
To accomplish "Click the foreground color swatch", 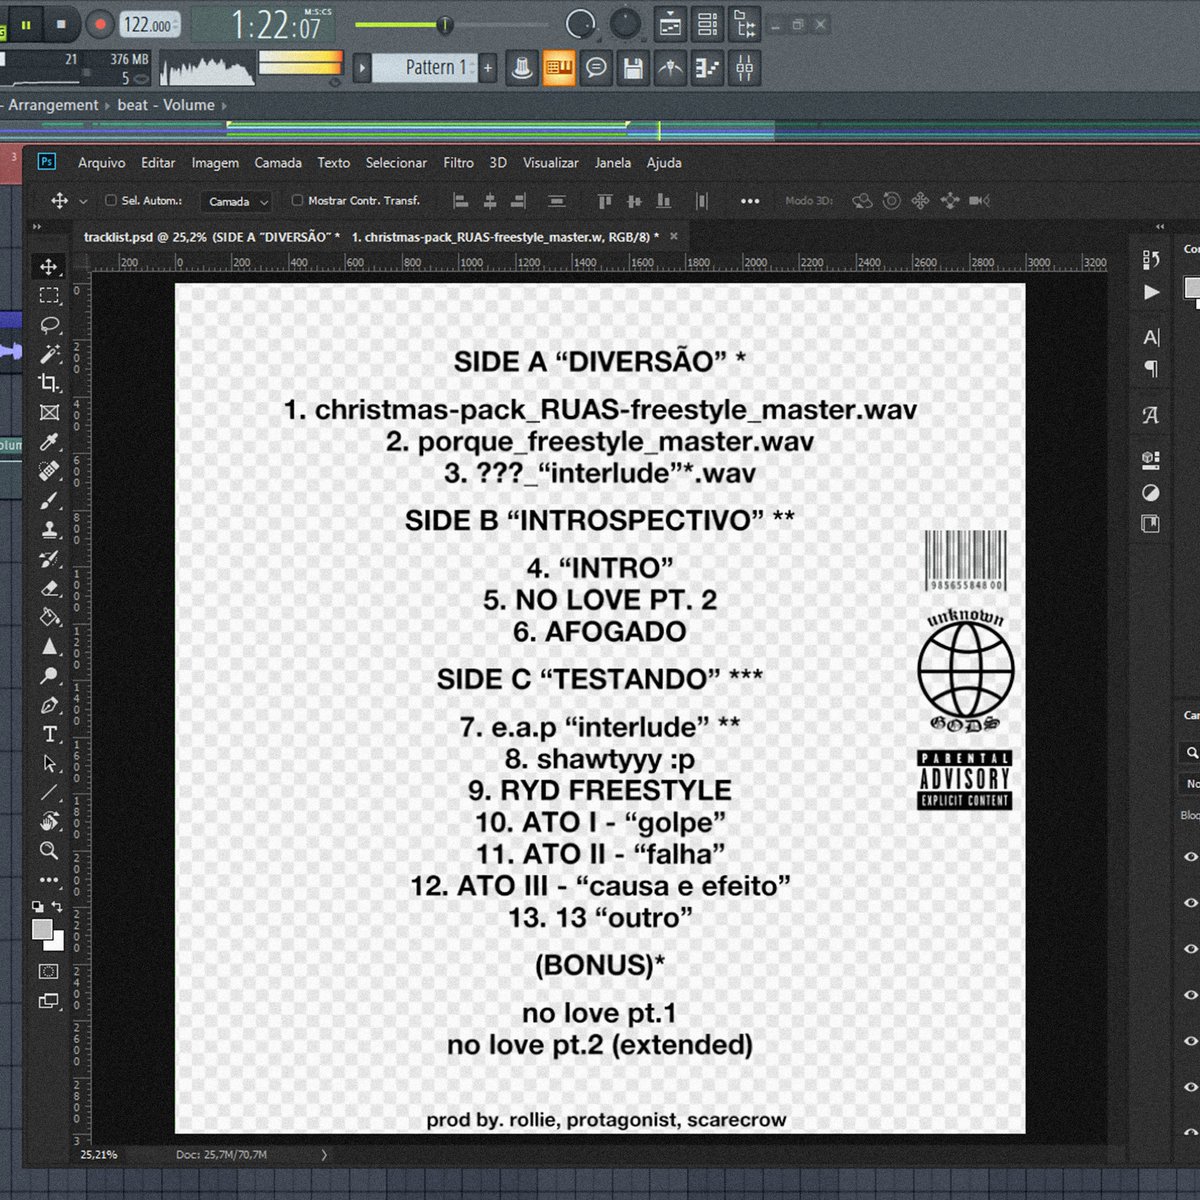I will (41, 929).
